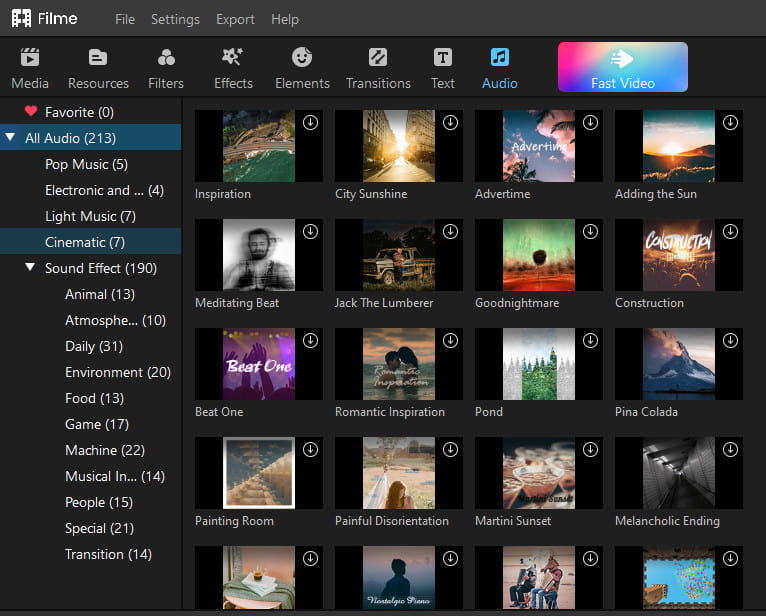
Task: Click the download icon on Inspiration track
Action: coord(310,122)
